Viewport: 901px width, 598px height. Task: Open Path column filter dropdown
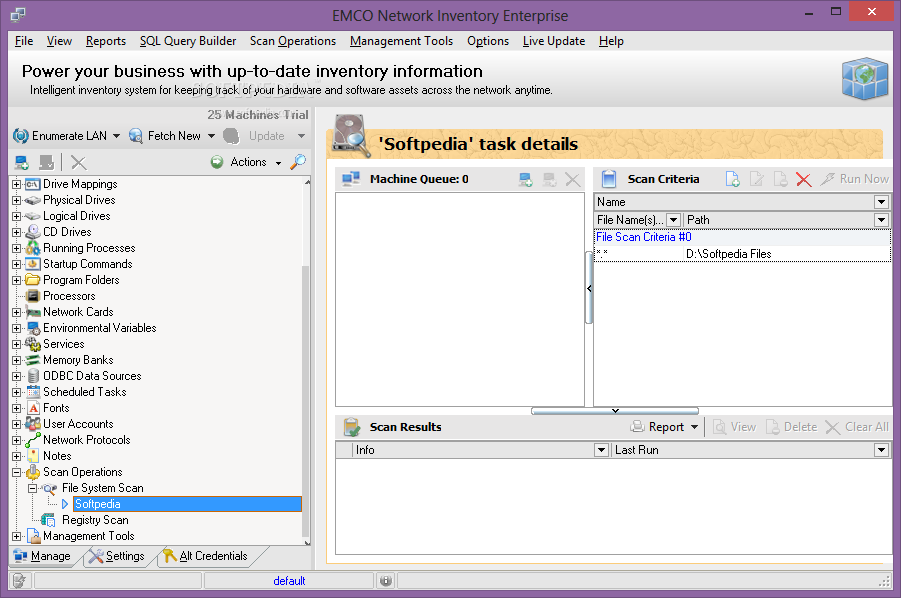[x=881, y=220]
